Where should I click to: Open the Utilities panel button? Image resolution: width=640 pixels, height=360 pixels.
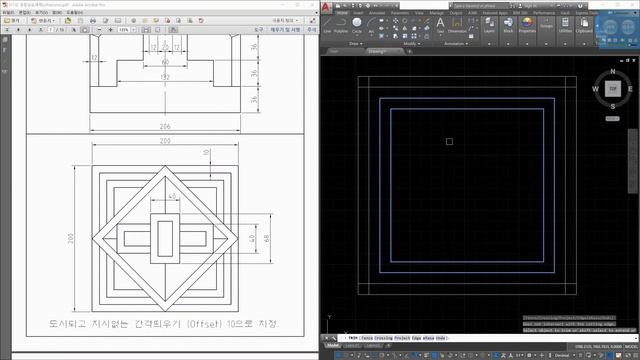(x=565, y=26)
